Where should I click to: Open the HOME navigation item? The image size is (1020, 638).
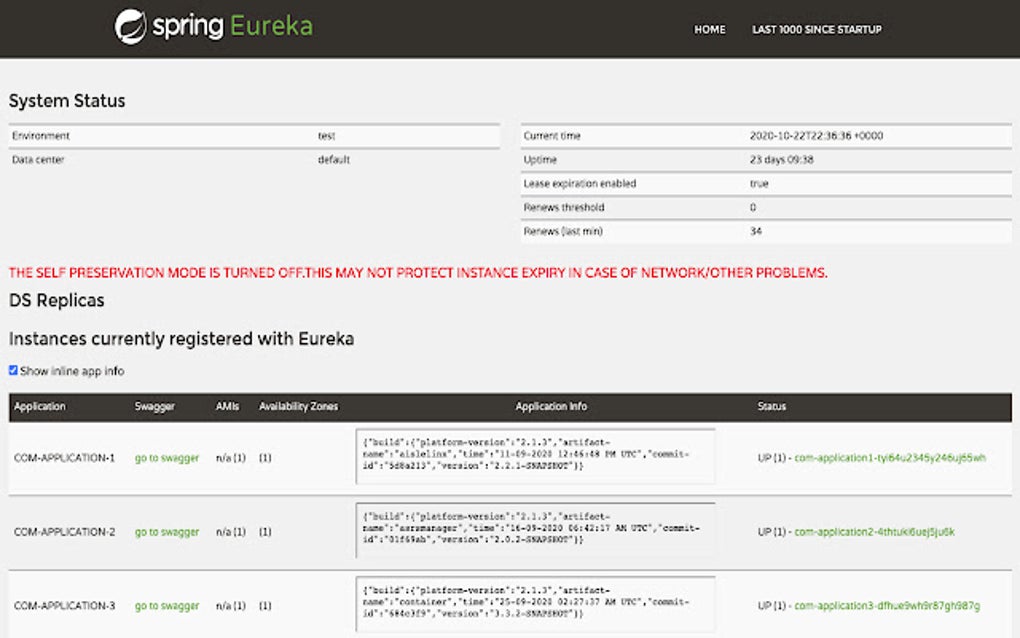(709, 29)
